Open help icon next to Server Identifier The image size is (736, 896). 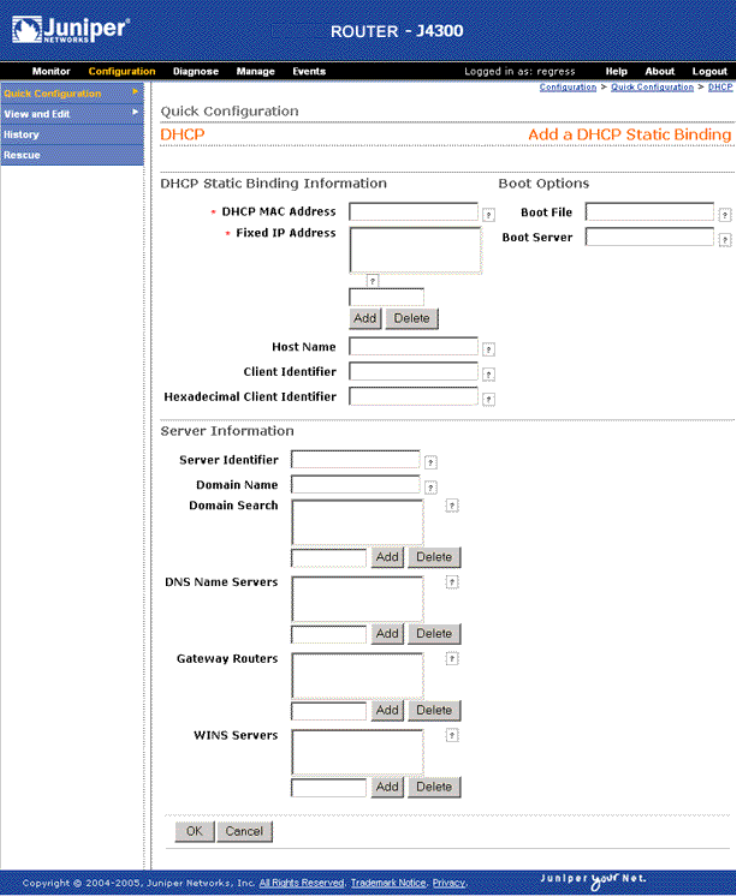click(x=431, y=462)
